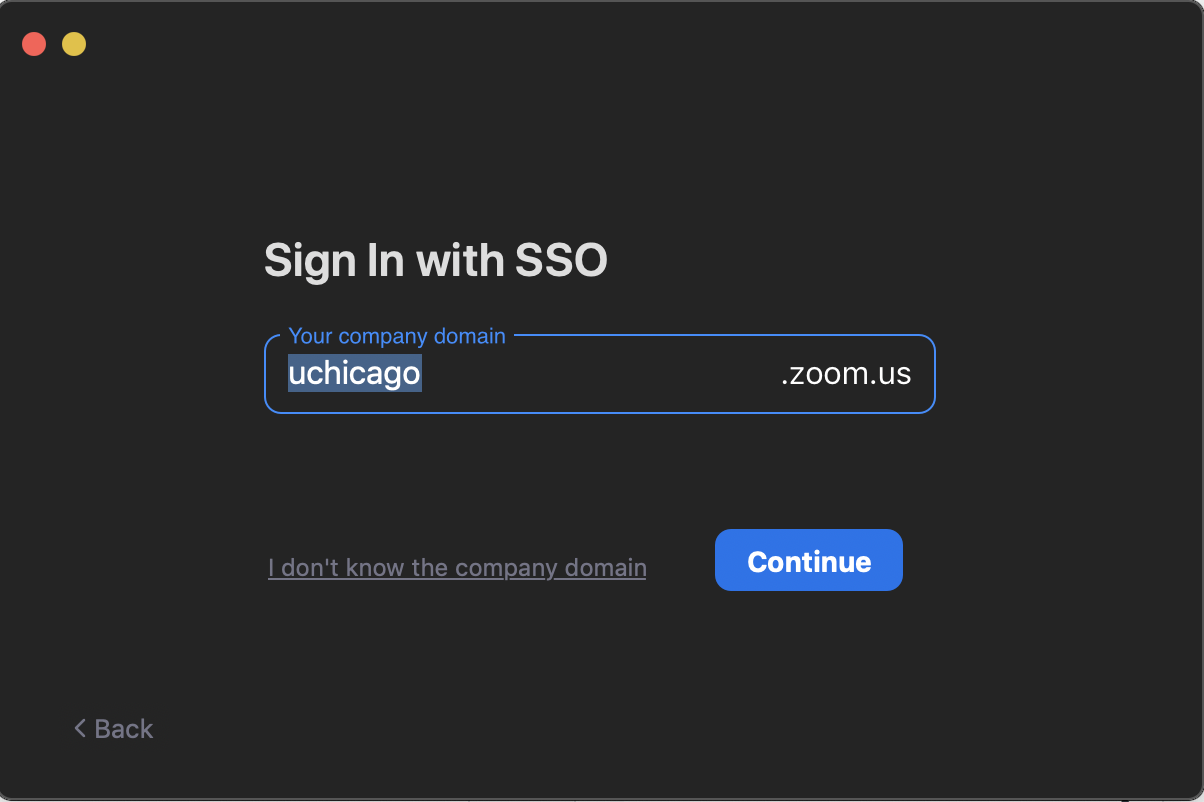Minimize window with the yellow button

pyautogui.click(x=74, y=44)
